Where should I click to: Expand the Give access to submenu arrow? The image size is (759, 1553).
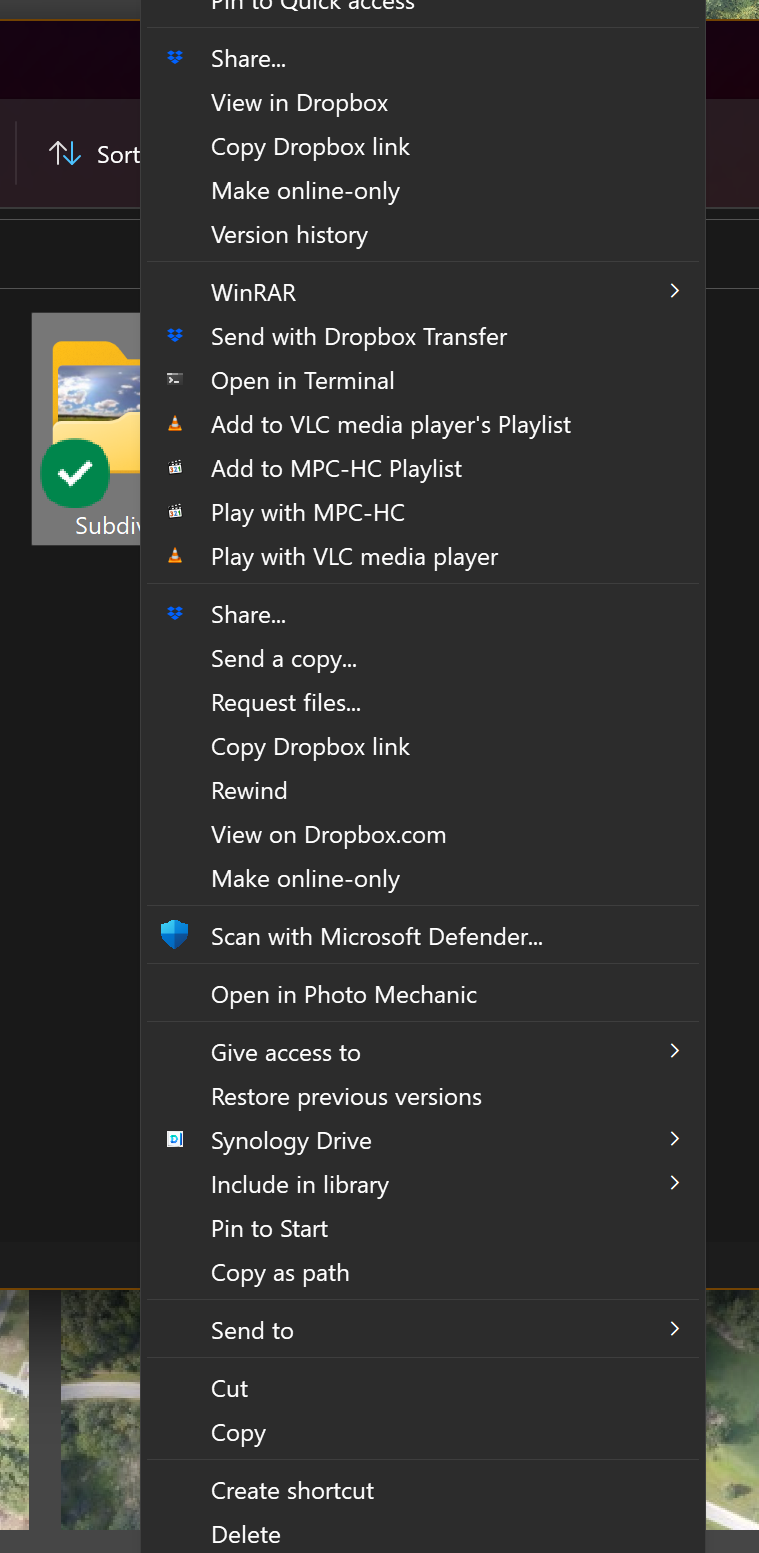pyautogui.click(x=675, y=1051)
